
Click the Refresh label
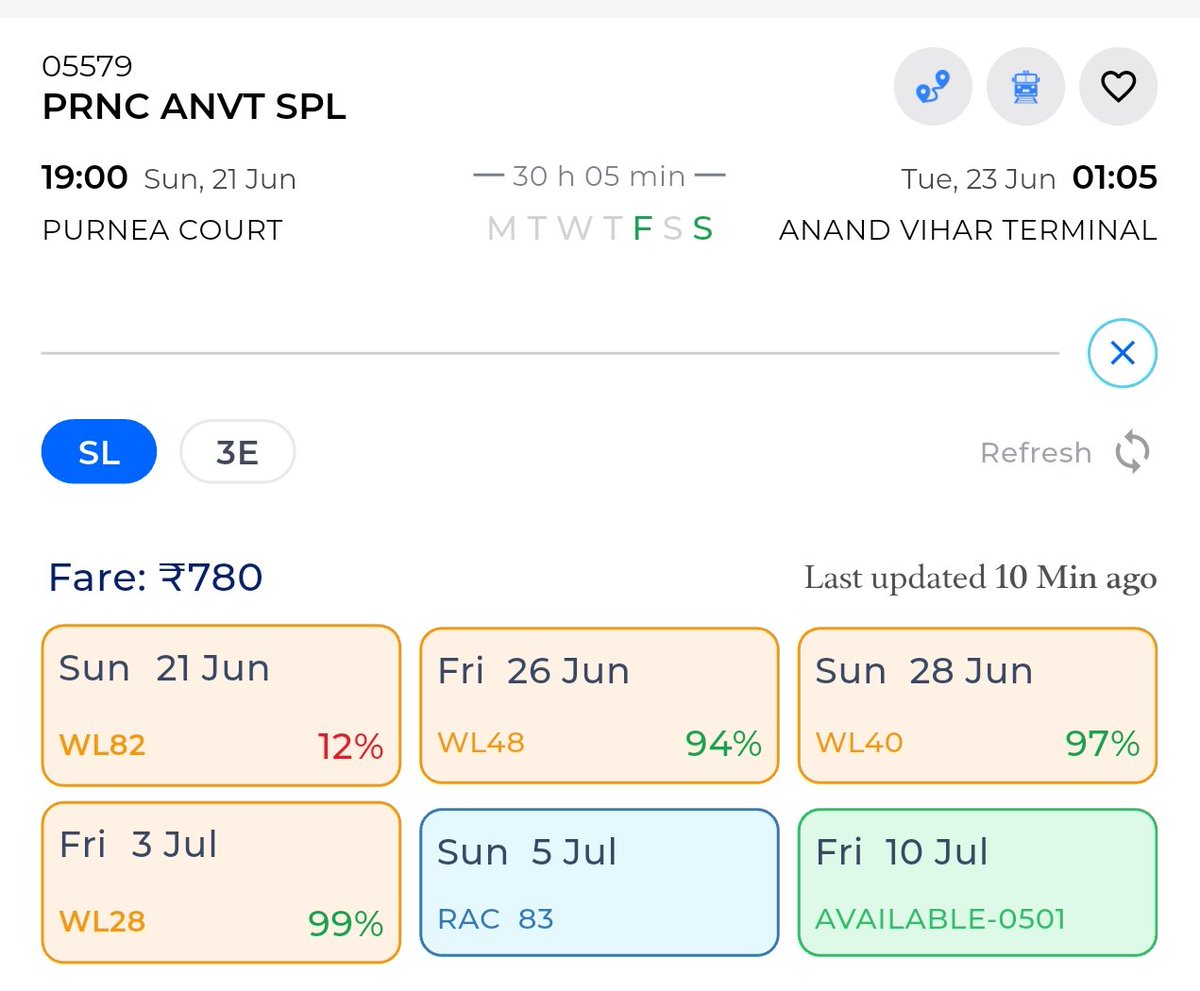point(1036,453)
